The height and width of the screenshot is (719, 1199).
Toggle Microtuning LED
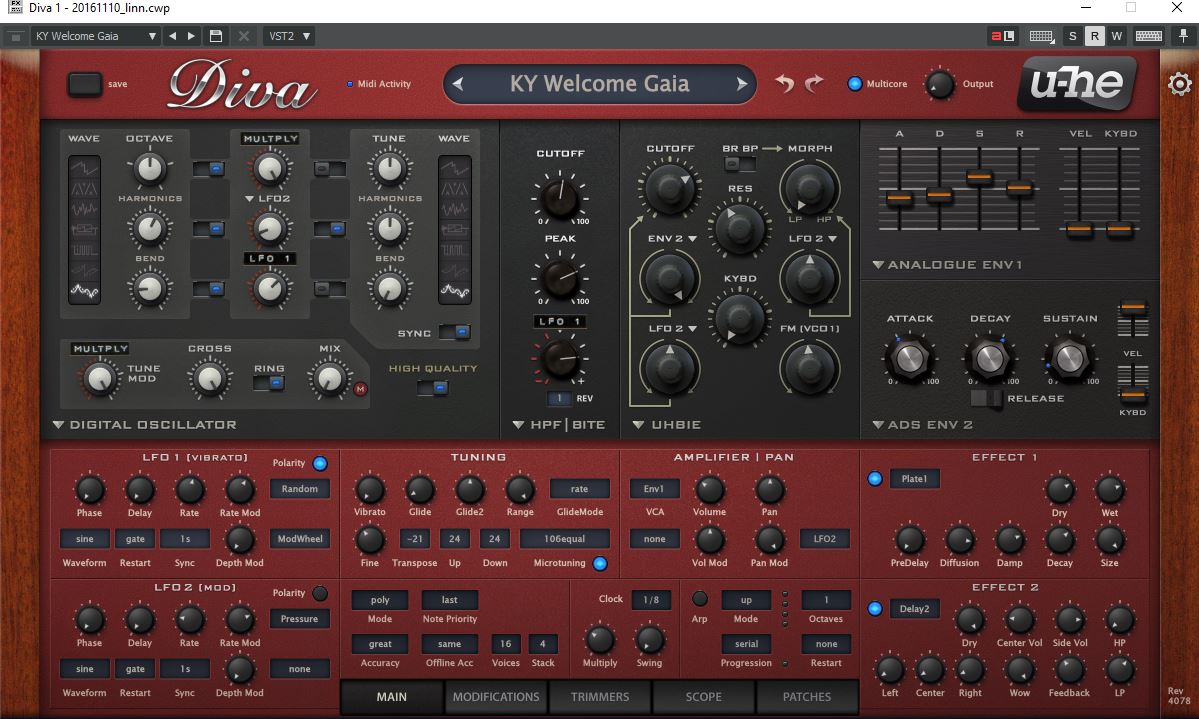pos(600,564)
